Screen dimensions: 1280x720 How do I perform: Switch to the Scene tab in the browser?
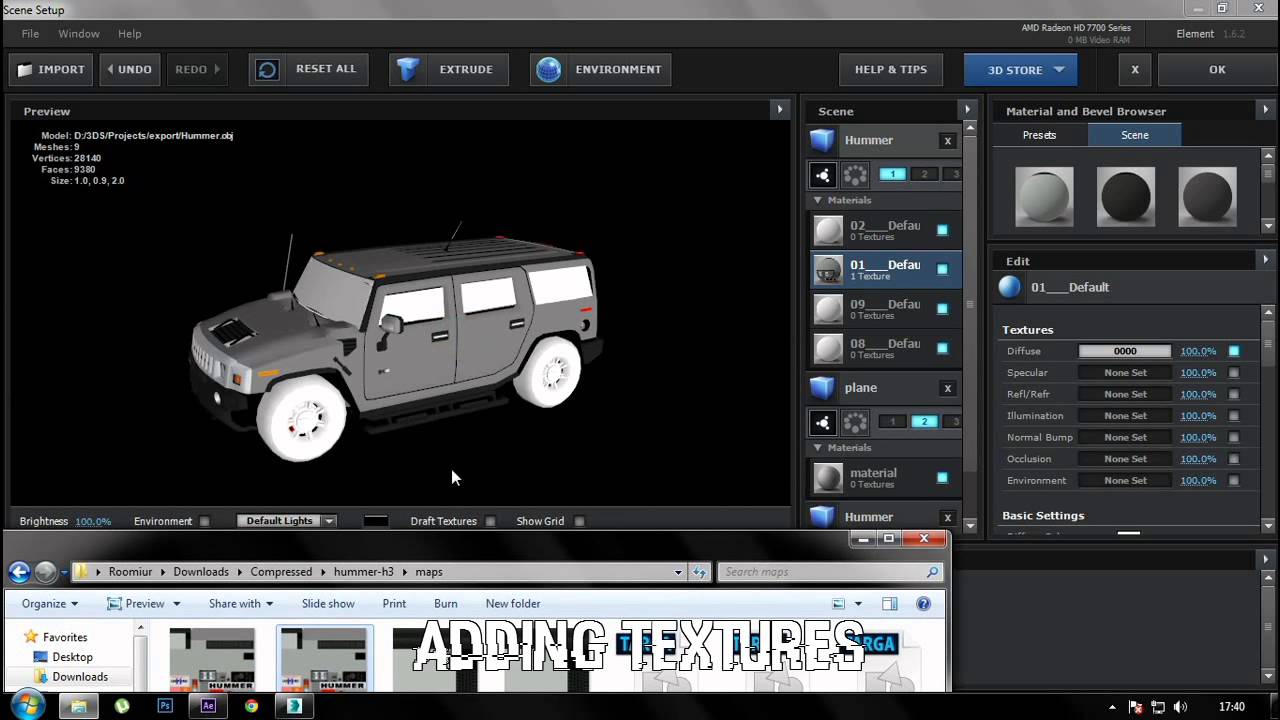[1135, 135]
